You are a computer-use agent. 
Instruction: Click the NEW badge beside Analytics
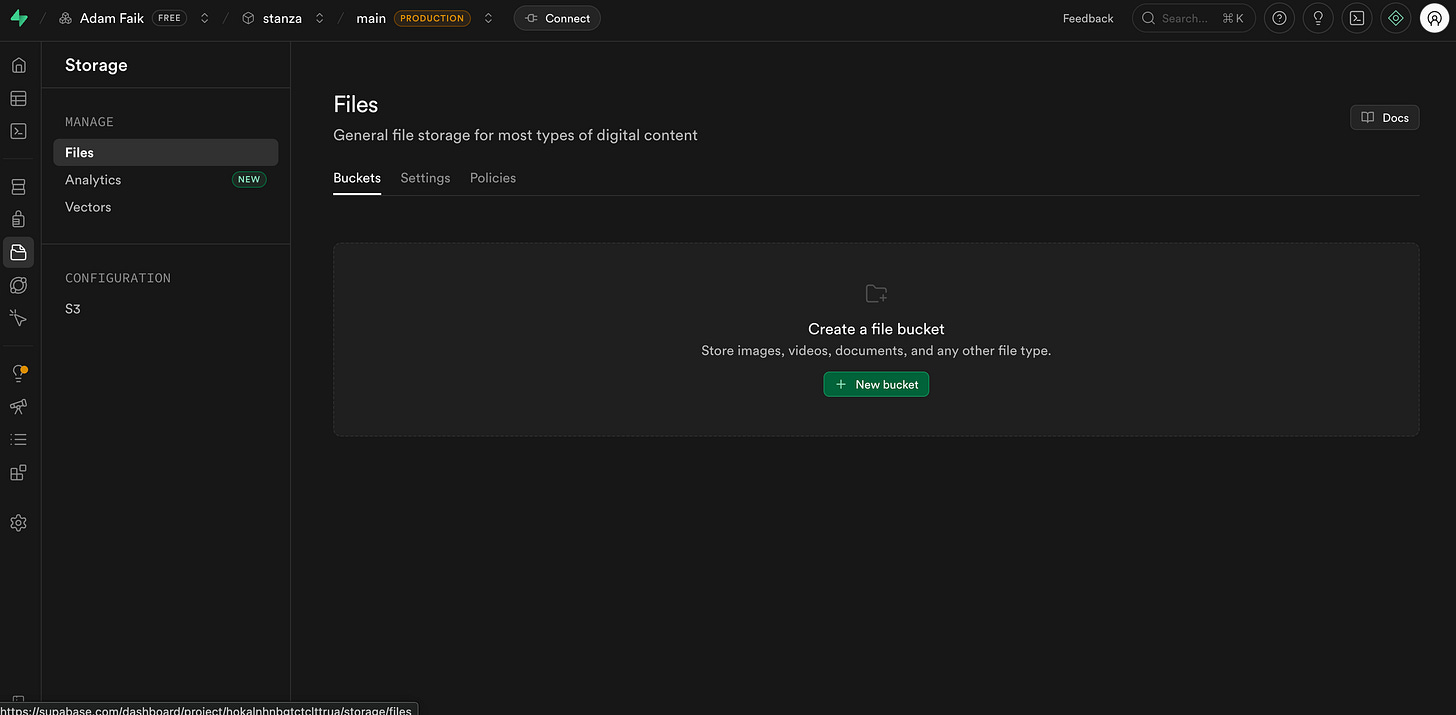pos(249,180)
